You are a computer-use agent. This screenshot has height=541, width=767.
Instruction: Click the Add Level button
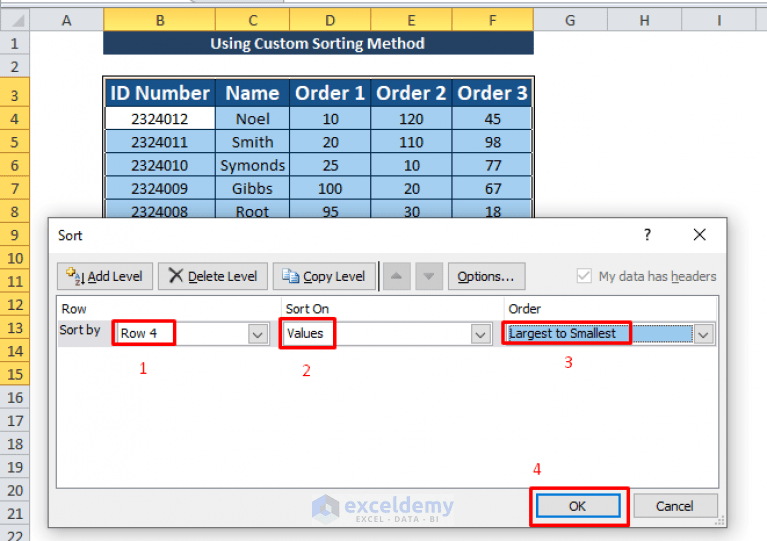pos(105,276)
